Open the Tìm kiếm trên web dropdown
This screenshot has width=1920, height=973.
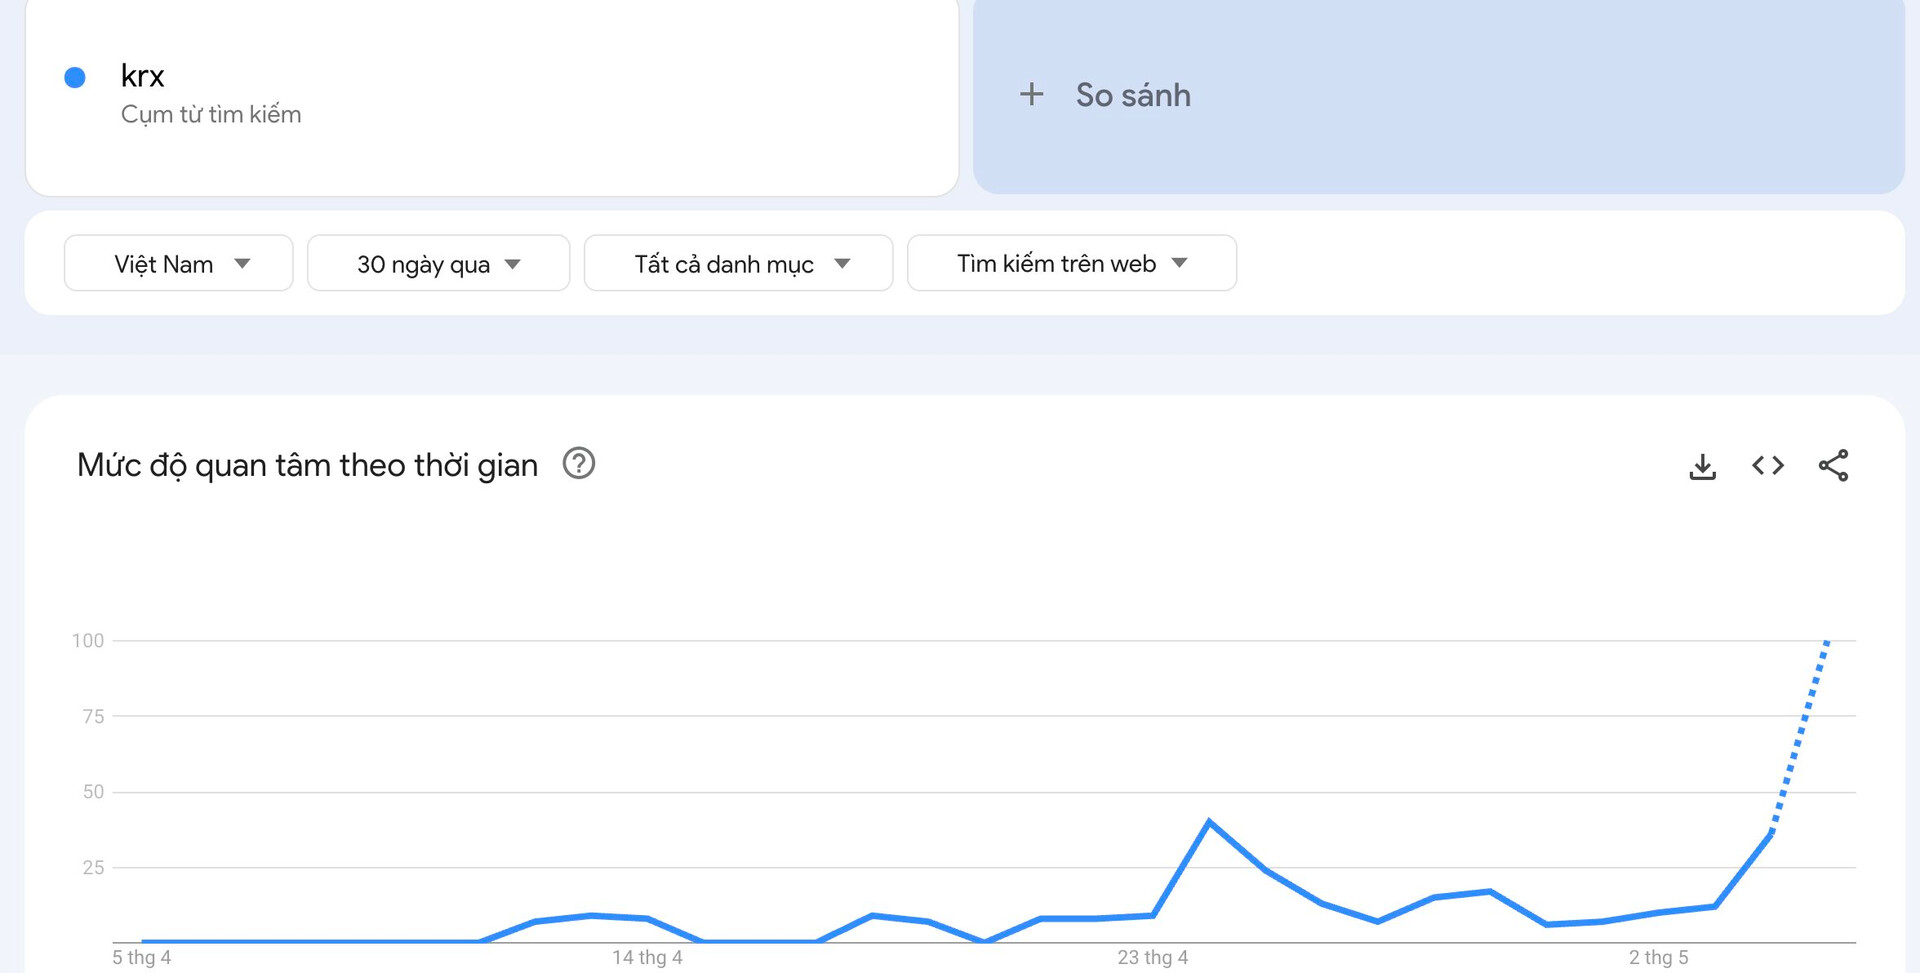1071,264
